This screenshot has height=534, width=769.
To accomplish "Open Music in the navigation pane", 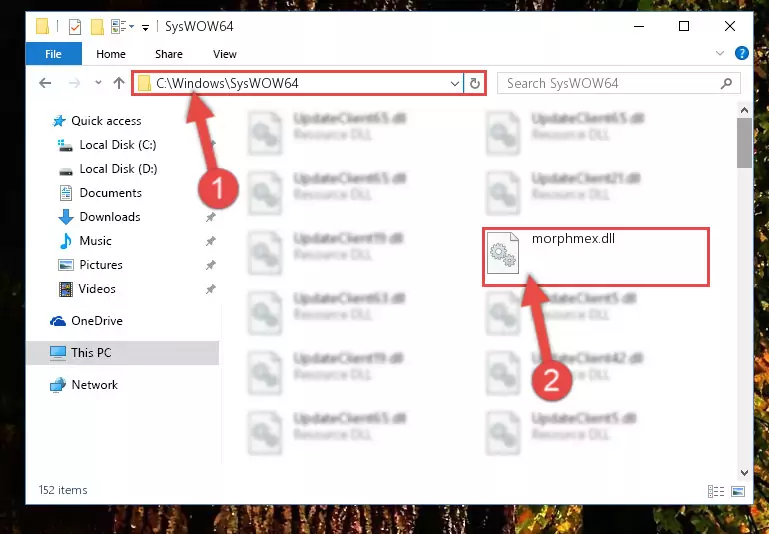I will point(95,241).
